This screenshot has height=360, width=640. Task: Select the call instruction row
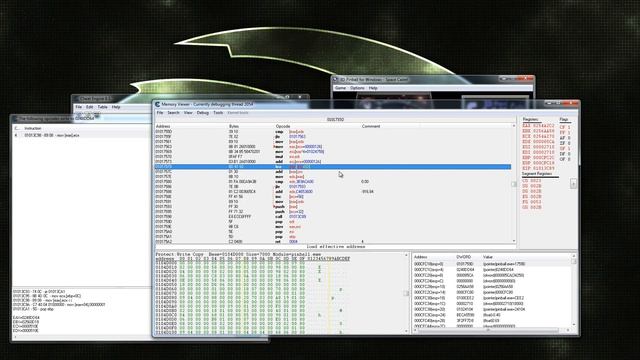333,216
